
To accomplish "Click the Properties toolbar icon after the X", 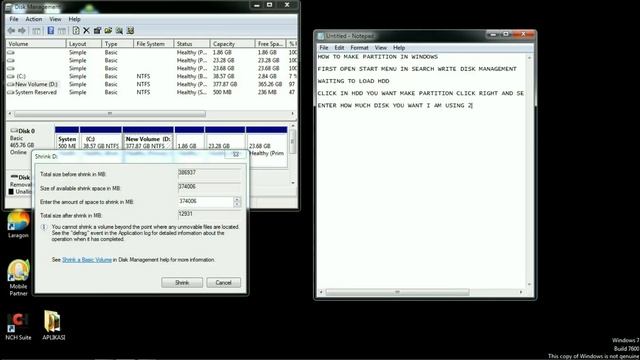I will [x=97, y=31].
